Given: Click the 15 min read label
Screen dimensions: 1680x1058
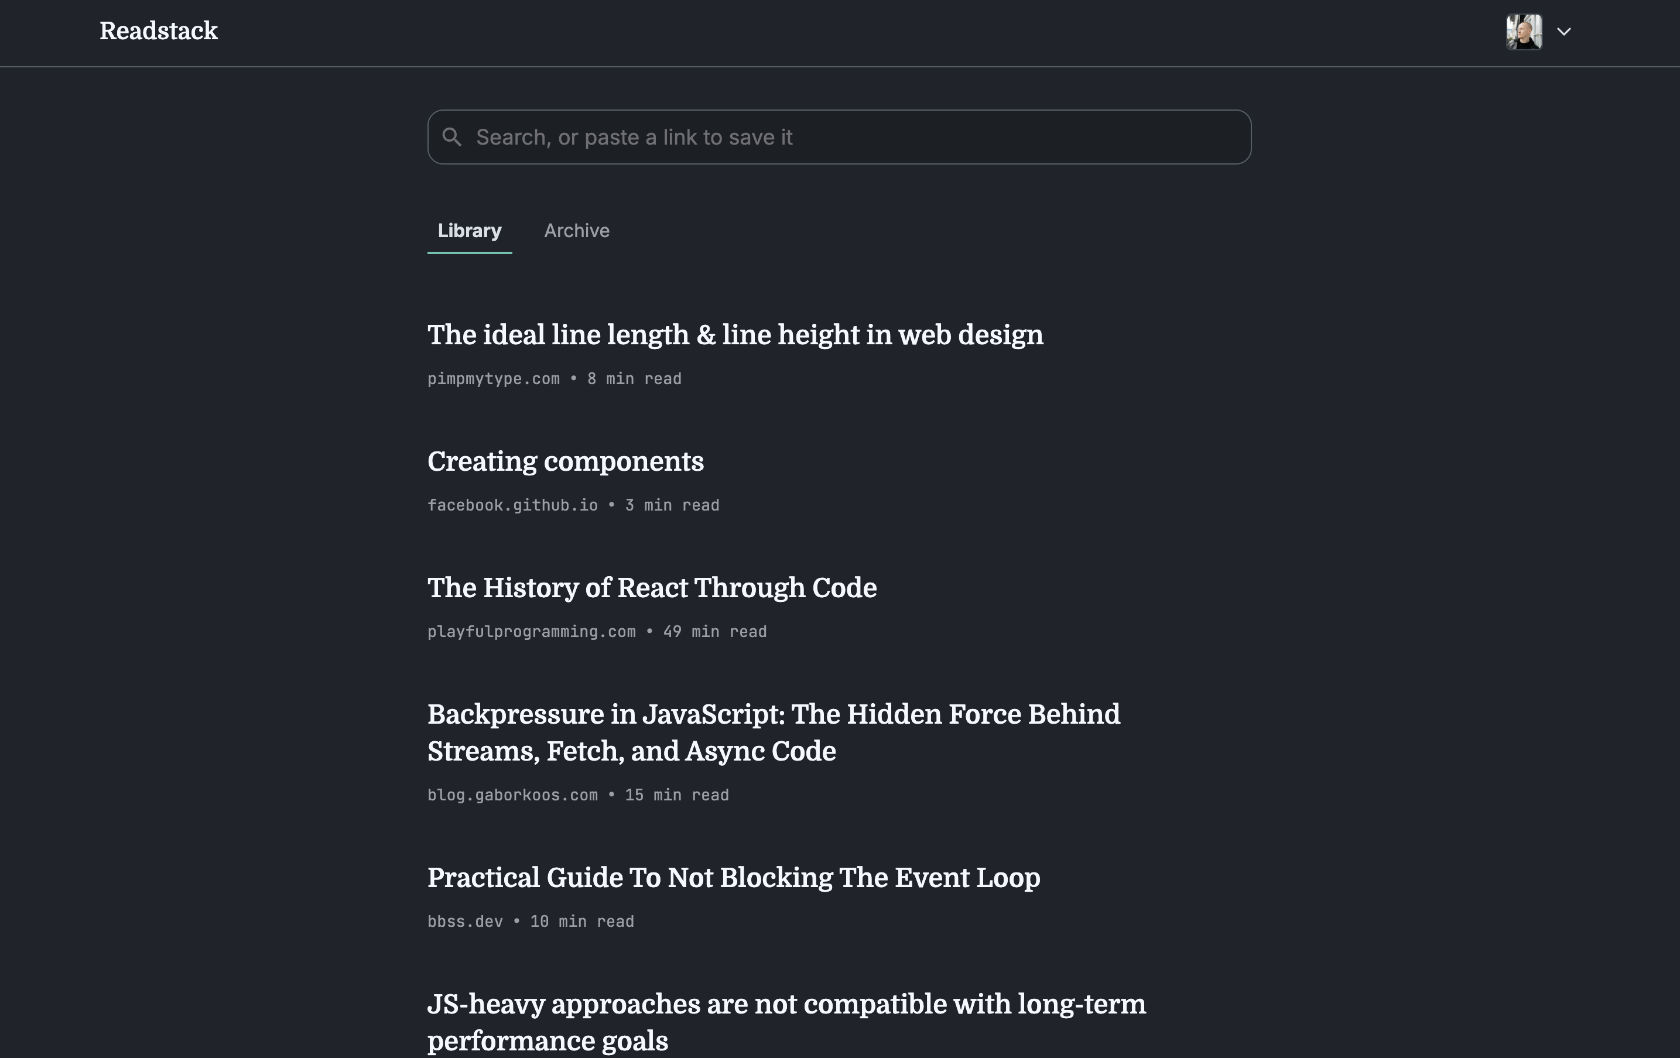Looking at the screenshot, I should pyautogui.click(x=677, y=795).
